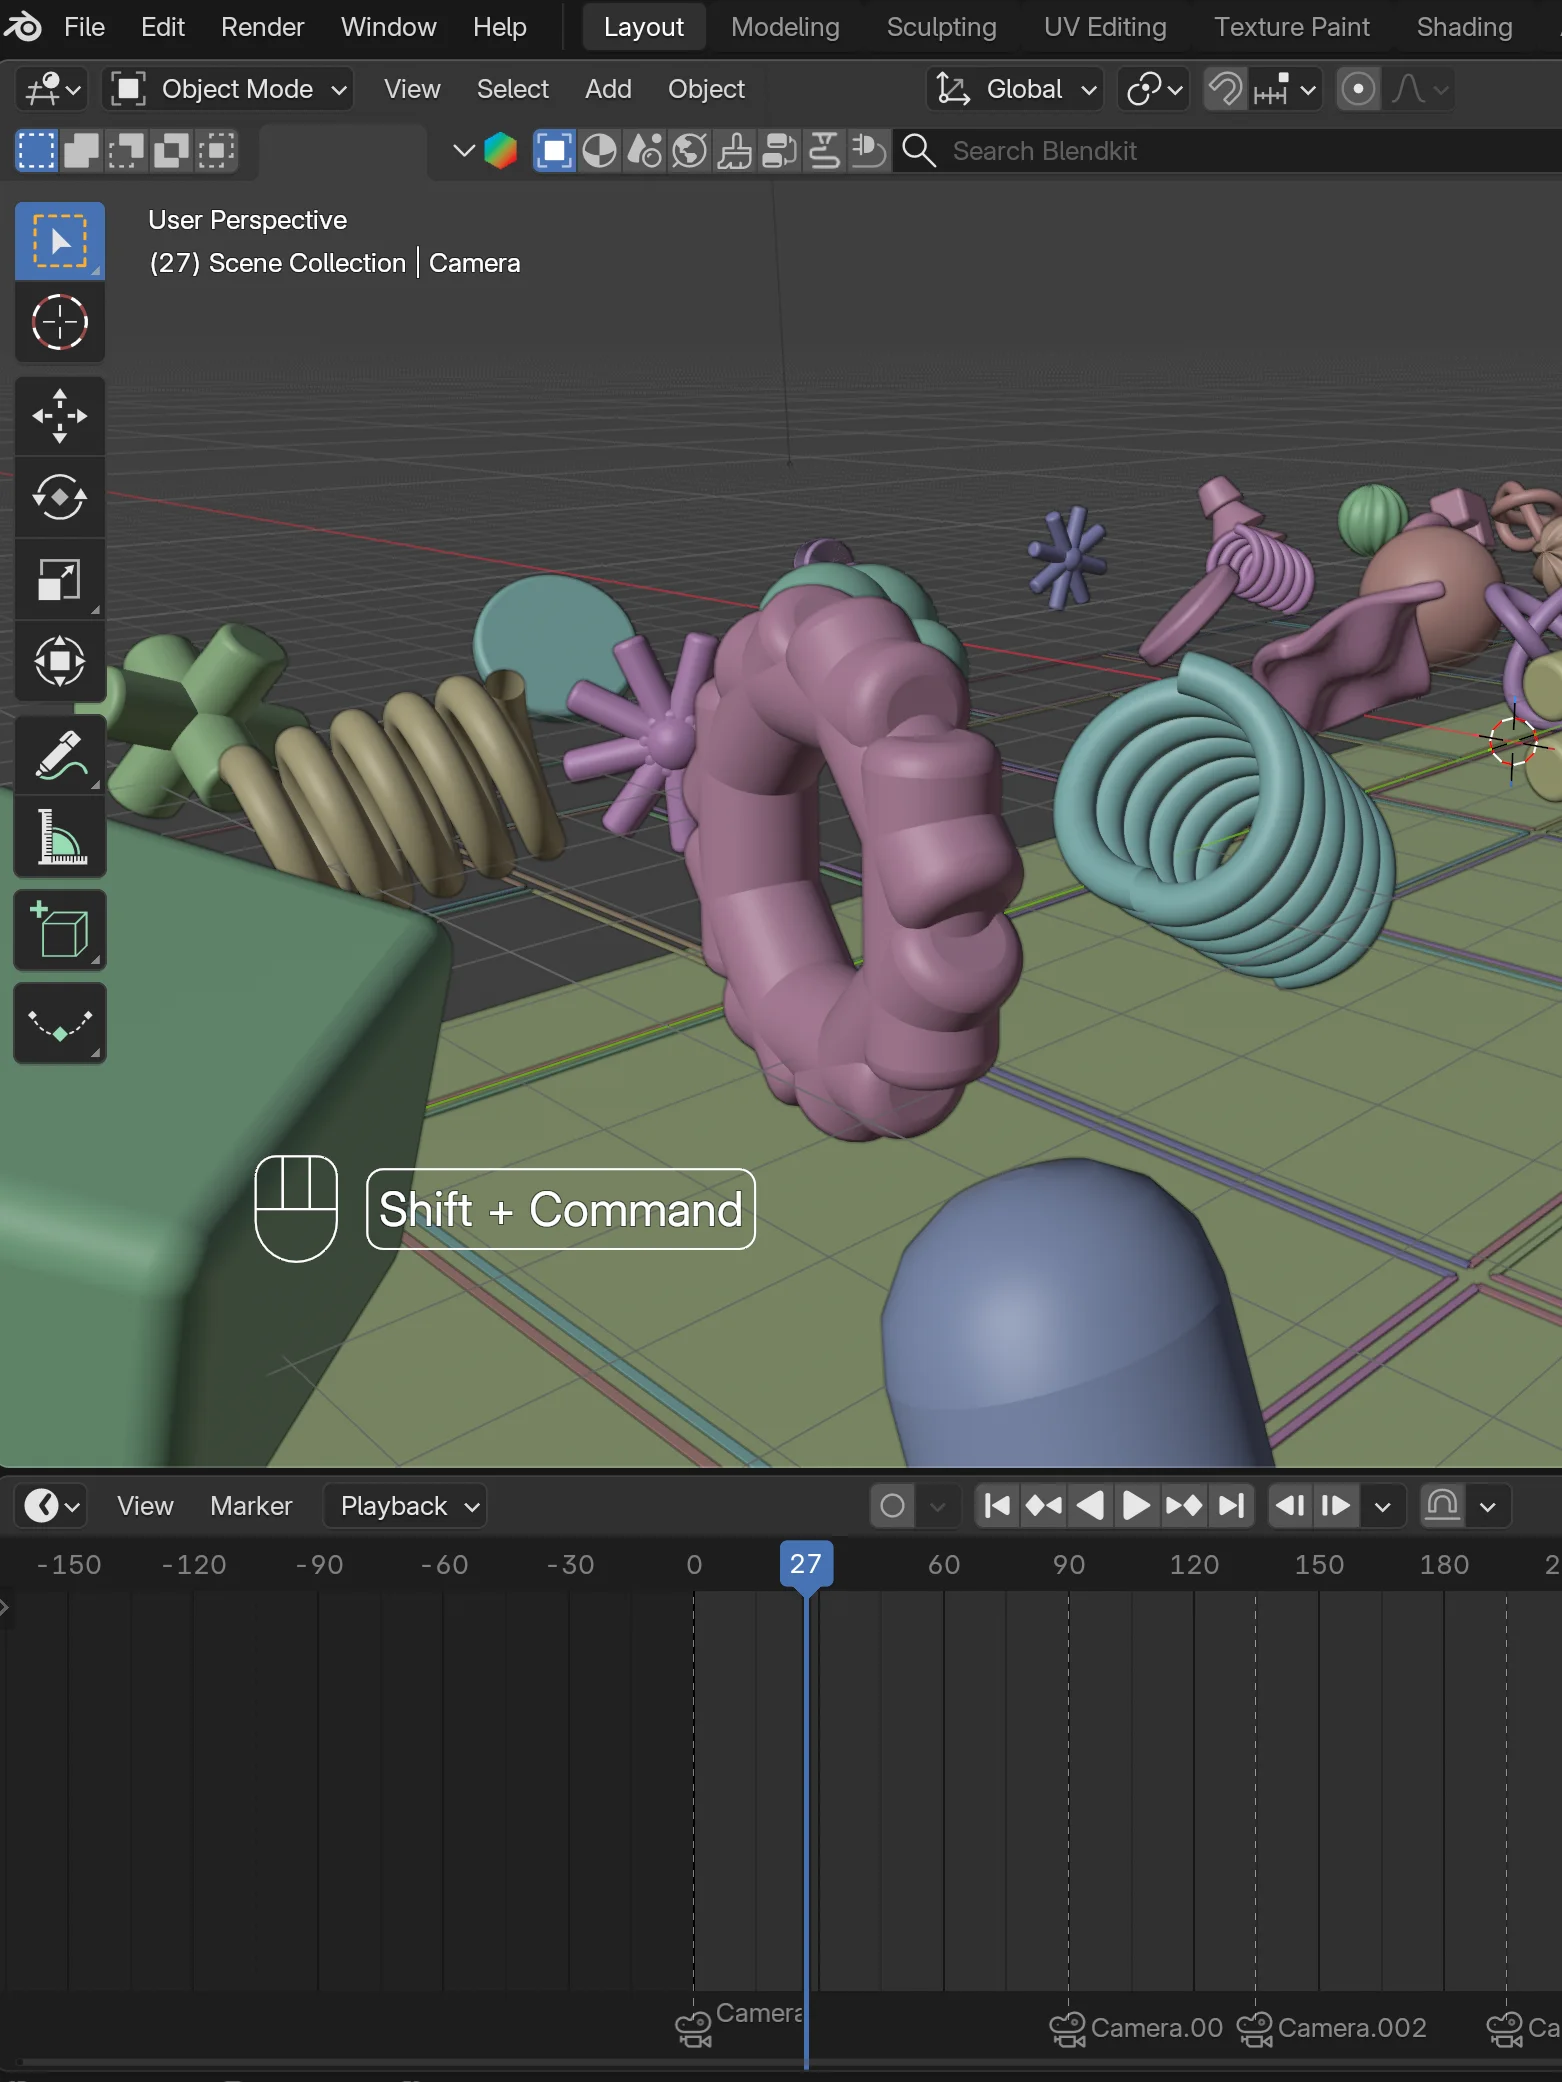
Task: Choose BlendKit HDR world asset type
Action: tap(689, 151)
